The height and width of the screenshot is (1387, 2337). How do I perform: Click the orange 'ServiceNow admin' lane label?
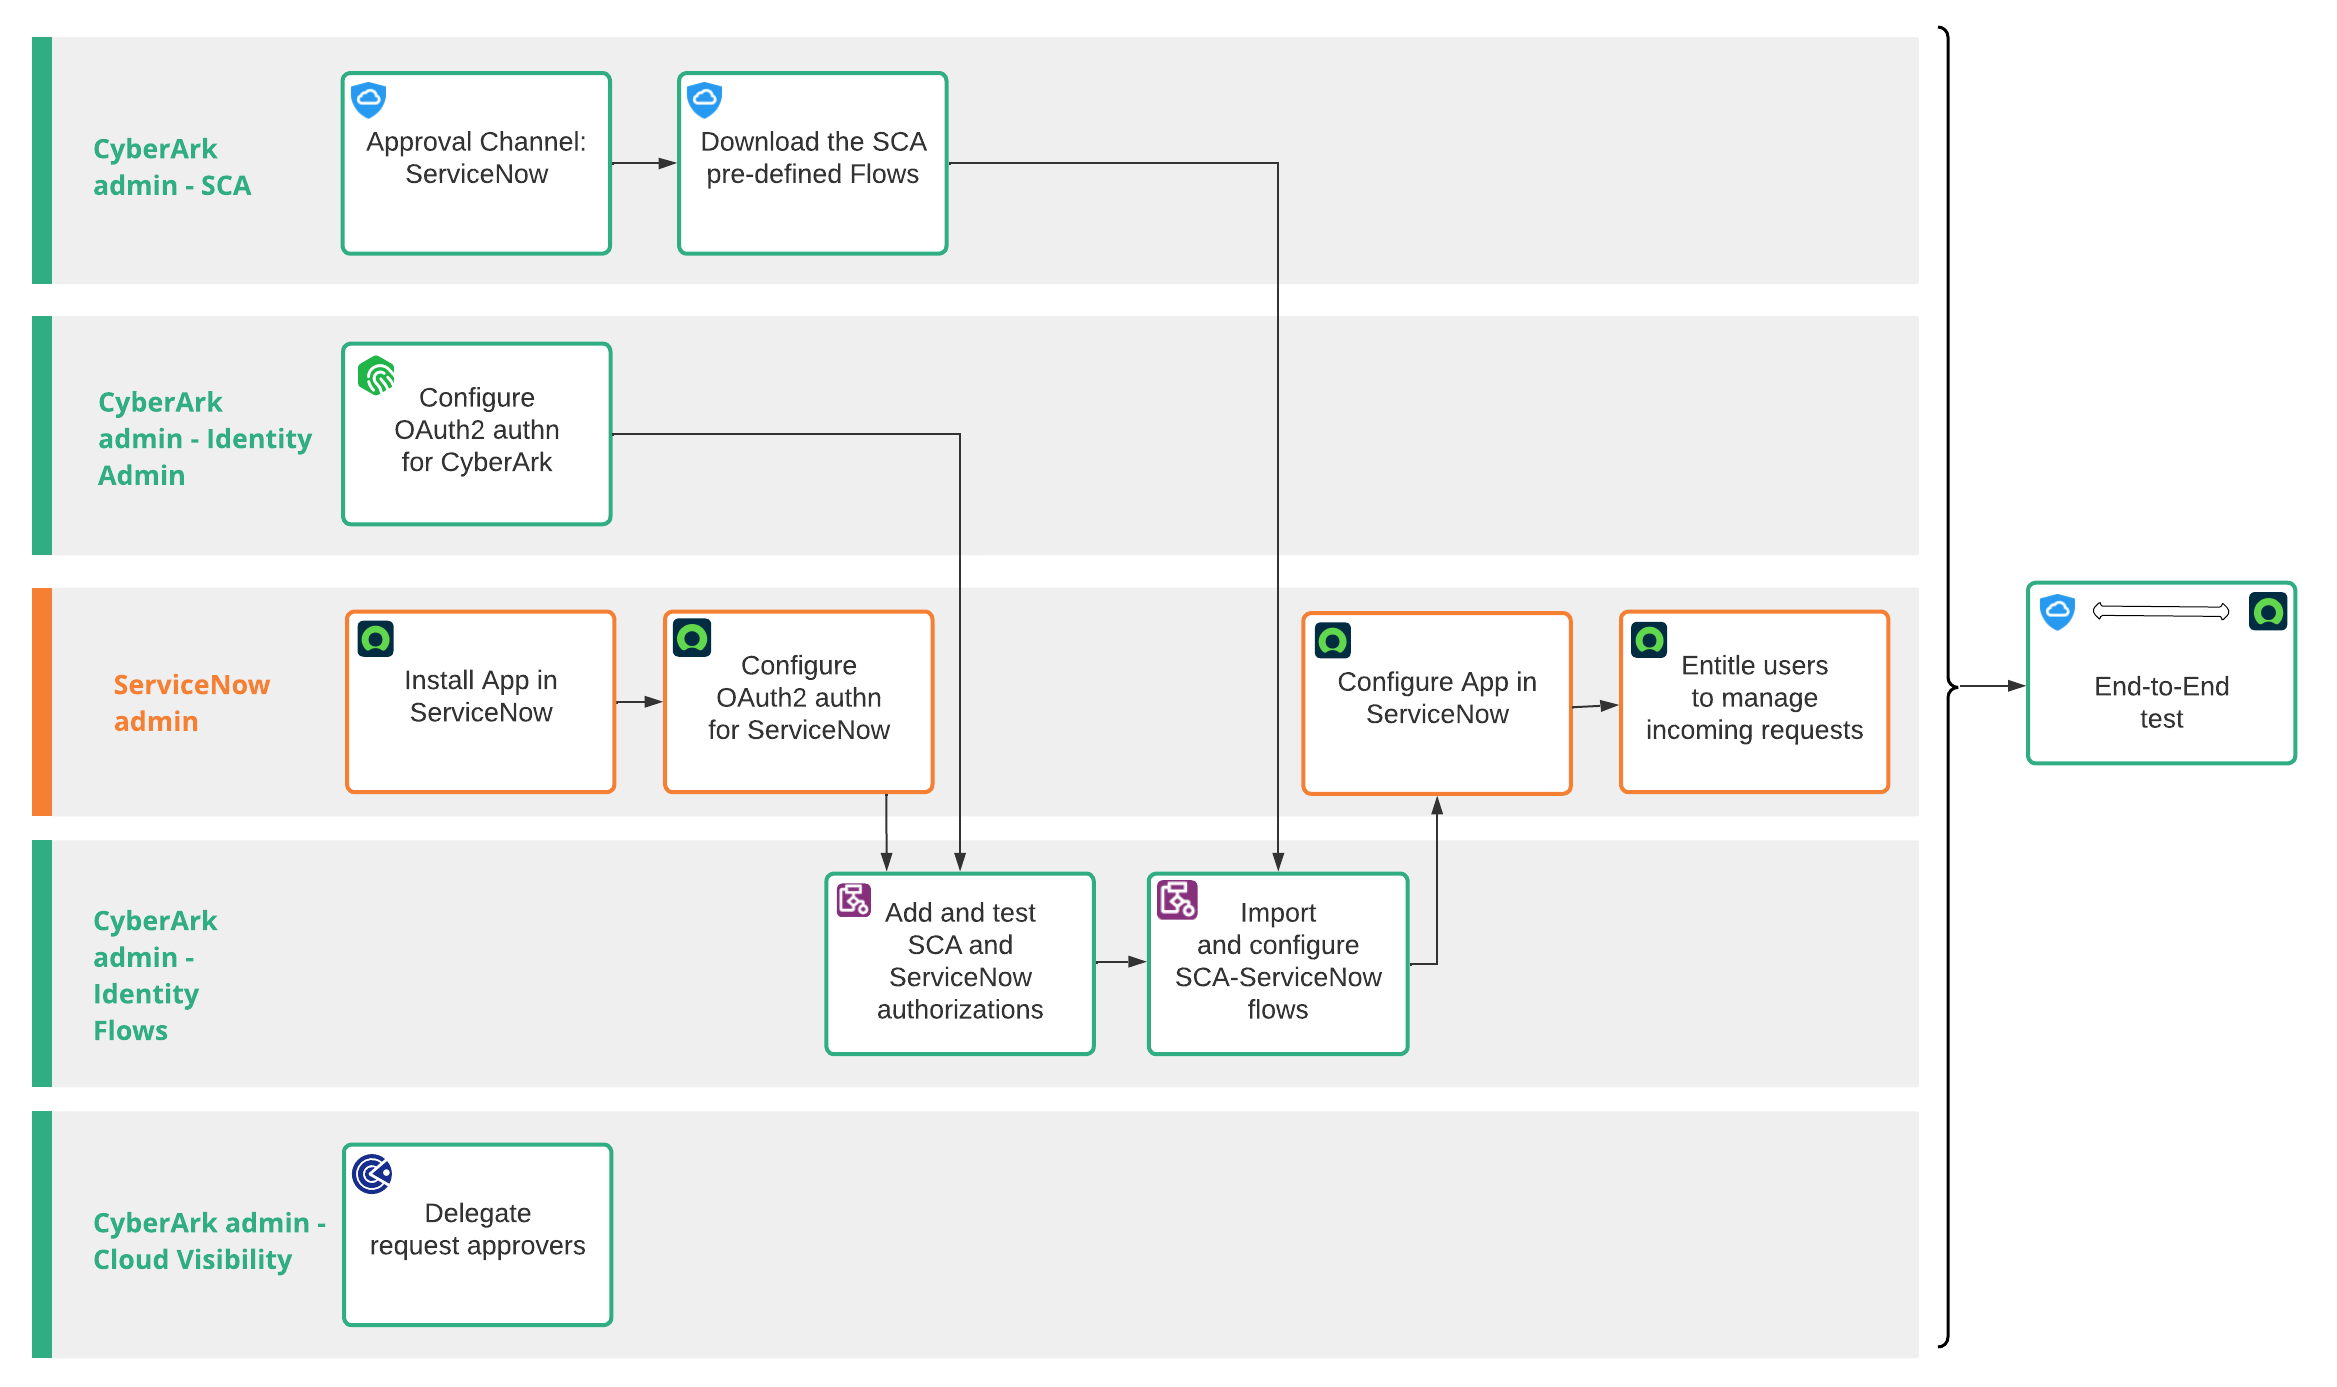click(x=192, y=703)
